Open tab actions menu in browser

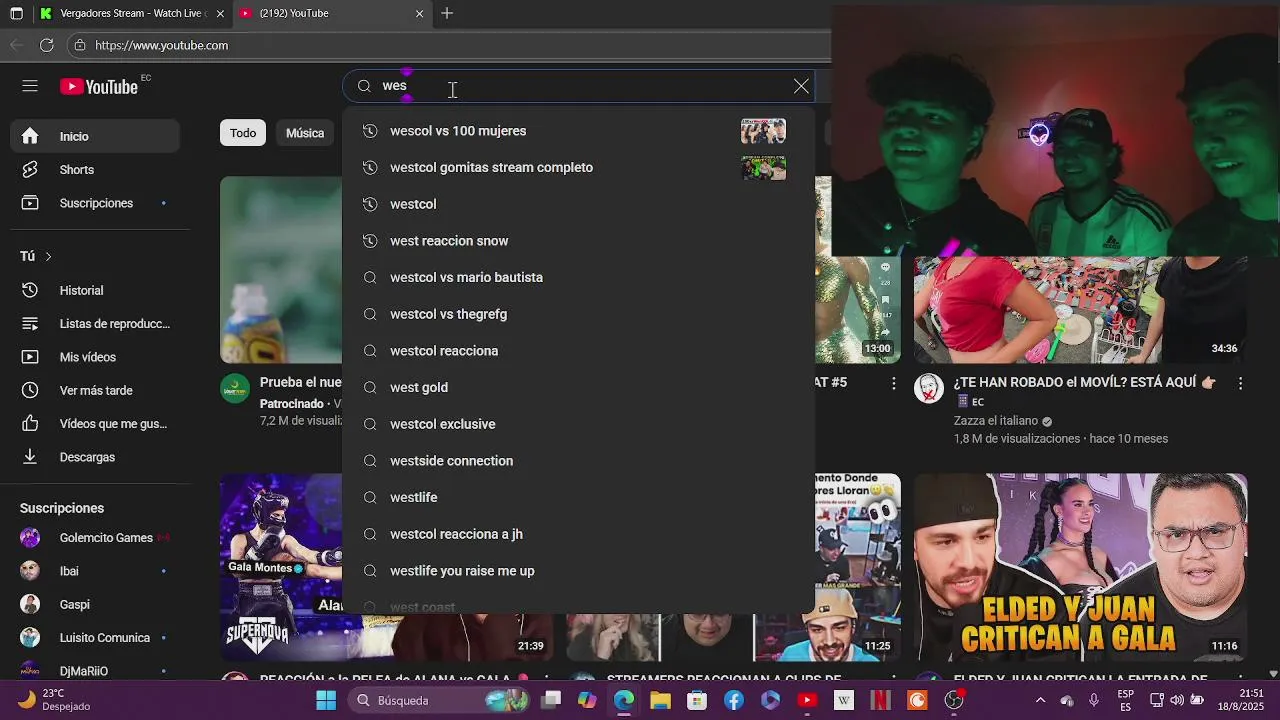[x=16, y=14]
